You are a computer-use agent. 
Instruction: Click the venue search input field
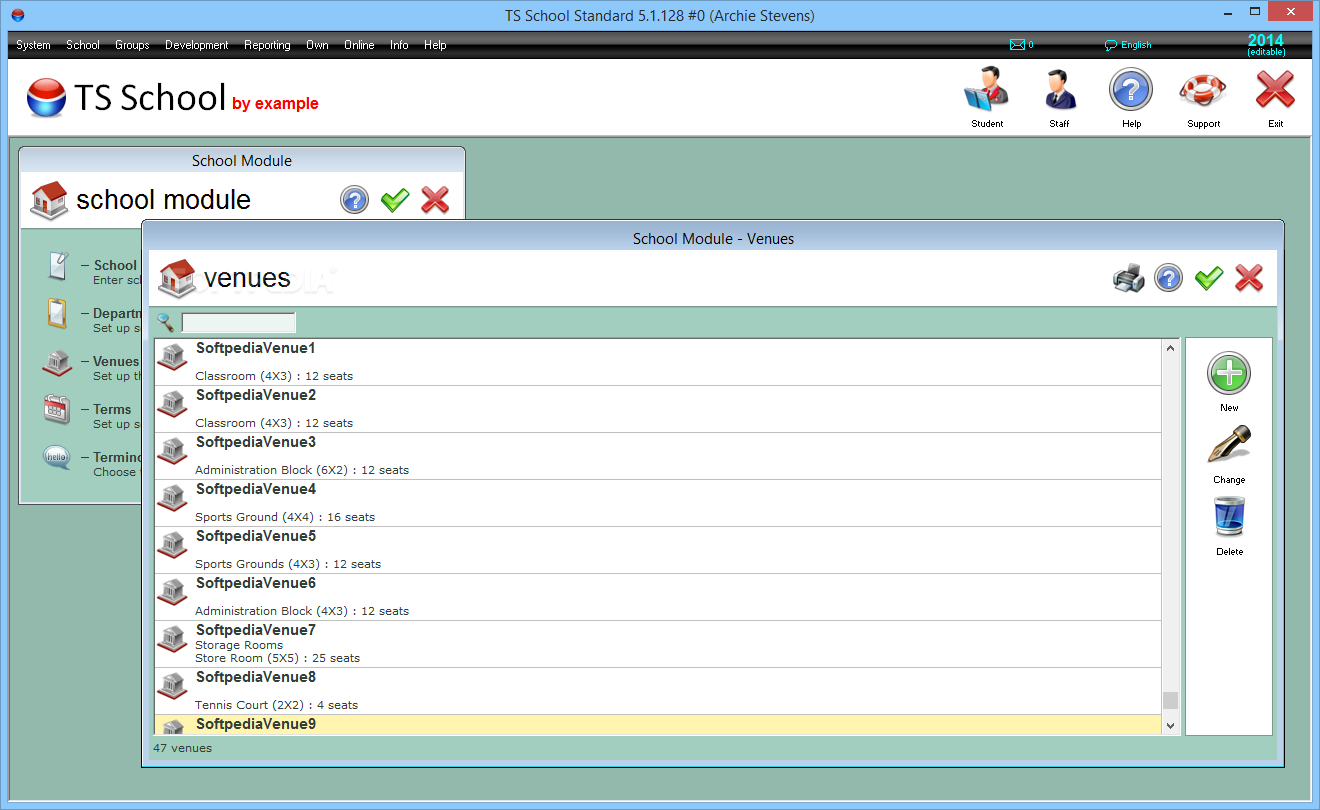tap(238, 323)
